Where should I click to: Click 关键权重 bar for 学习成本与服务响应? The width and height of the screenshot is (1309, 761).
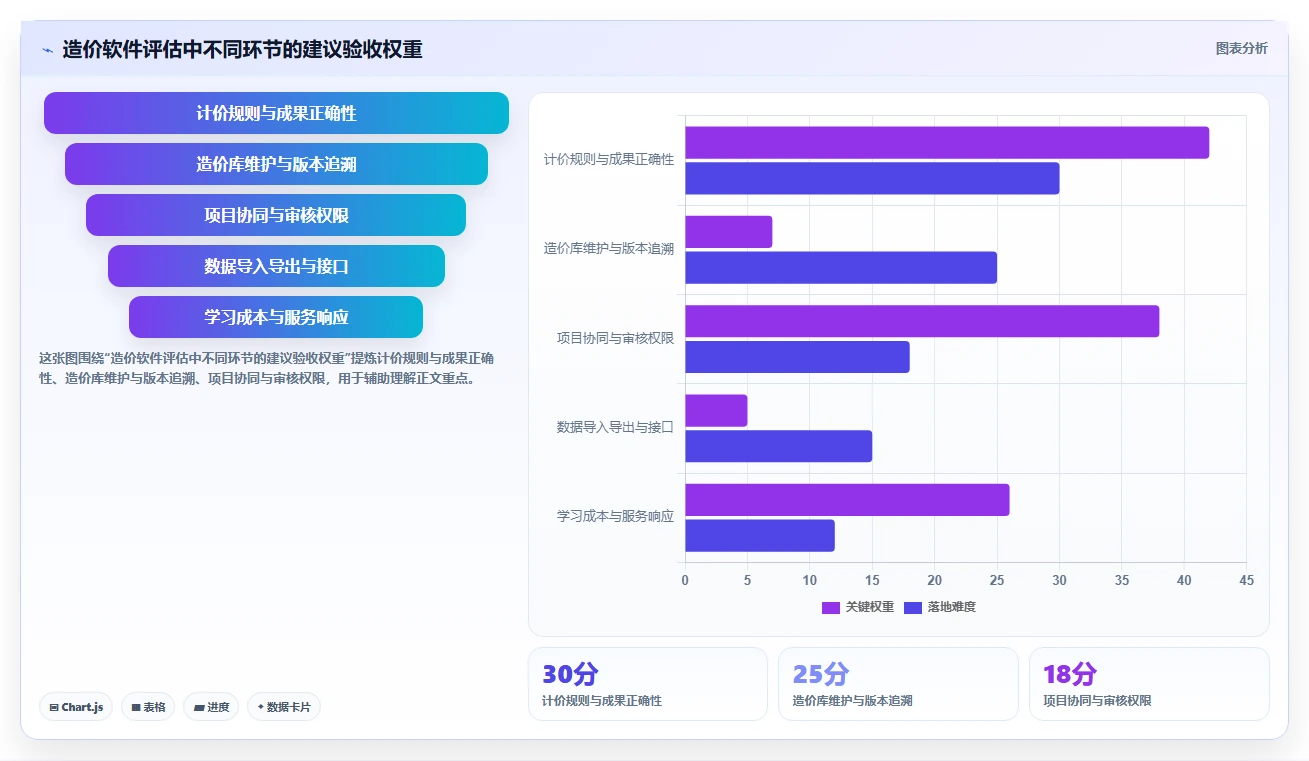click(847, 500)
